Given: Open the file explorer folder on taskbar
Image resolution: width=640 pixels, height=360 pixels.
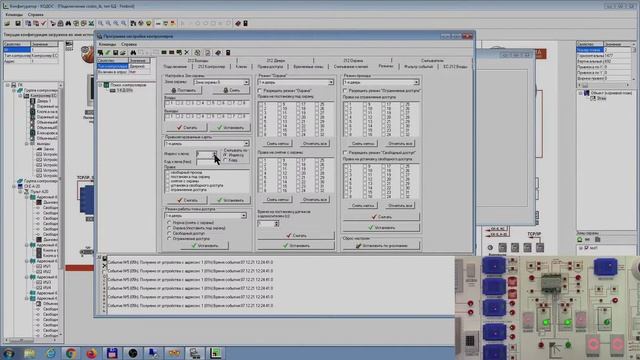Looking at the screenshot, I should tap(30, 353).
